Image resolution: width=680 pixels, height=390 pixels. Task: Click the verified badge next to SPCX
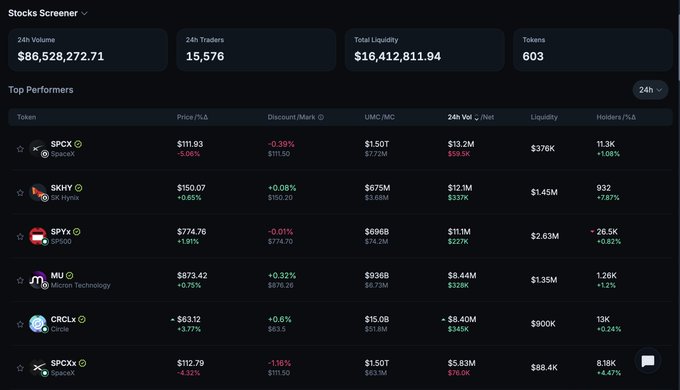(x=78, y=144)
